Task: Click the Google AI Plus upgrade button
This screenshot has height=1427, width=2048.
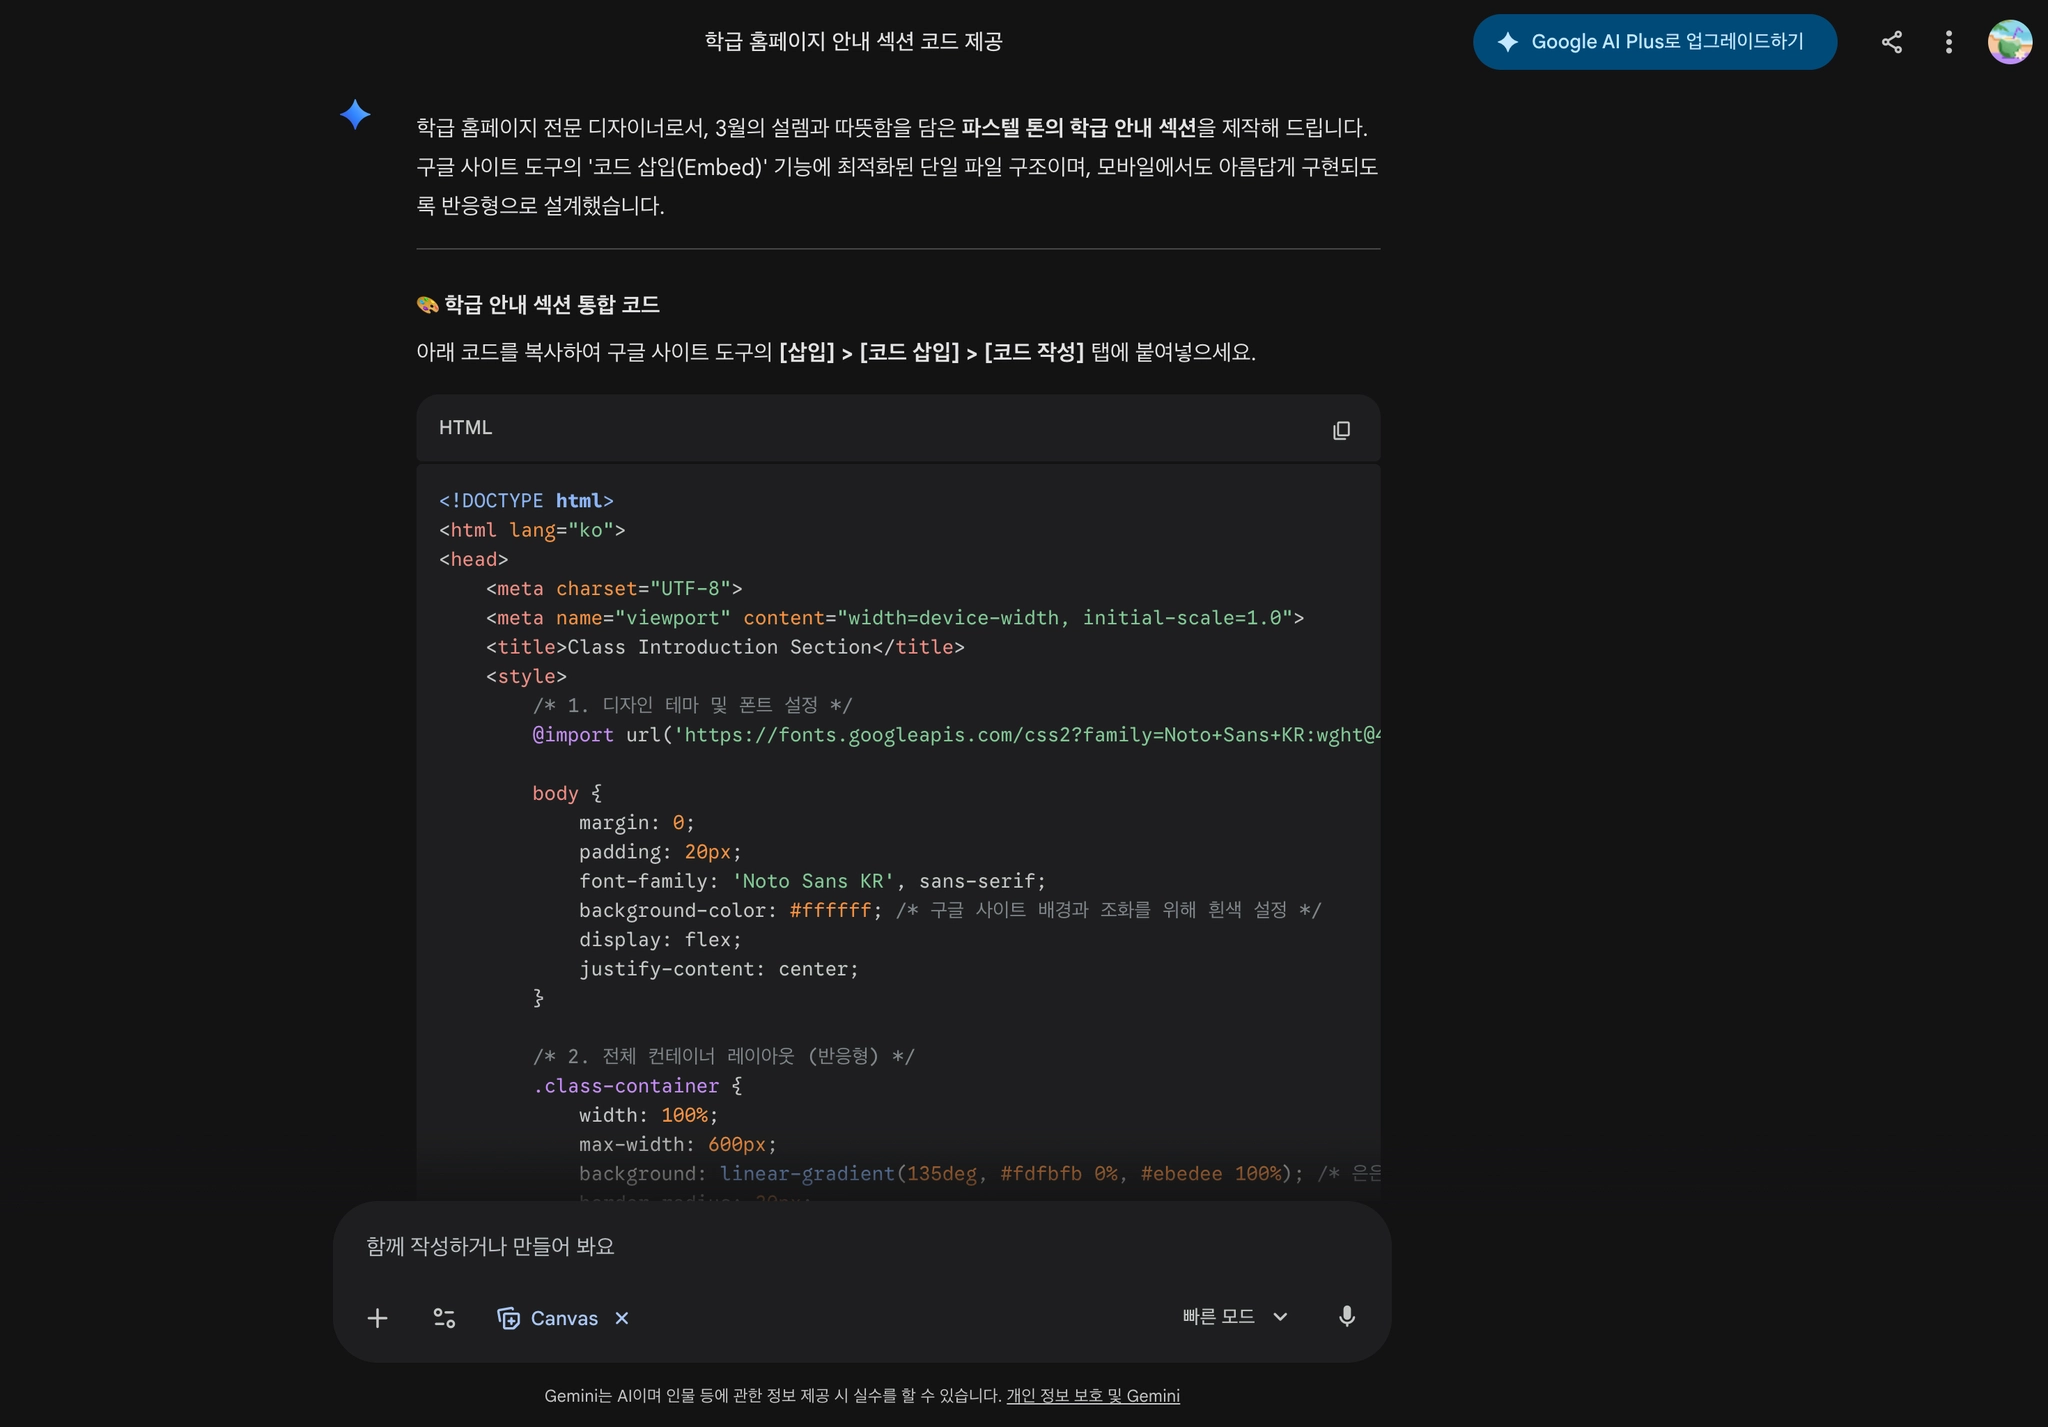Action: click(x=1654, y=42)
